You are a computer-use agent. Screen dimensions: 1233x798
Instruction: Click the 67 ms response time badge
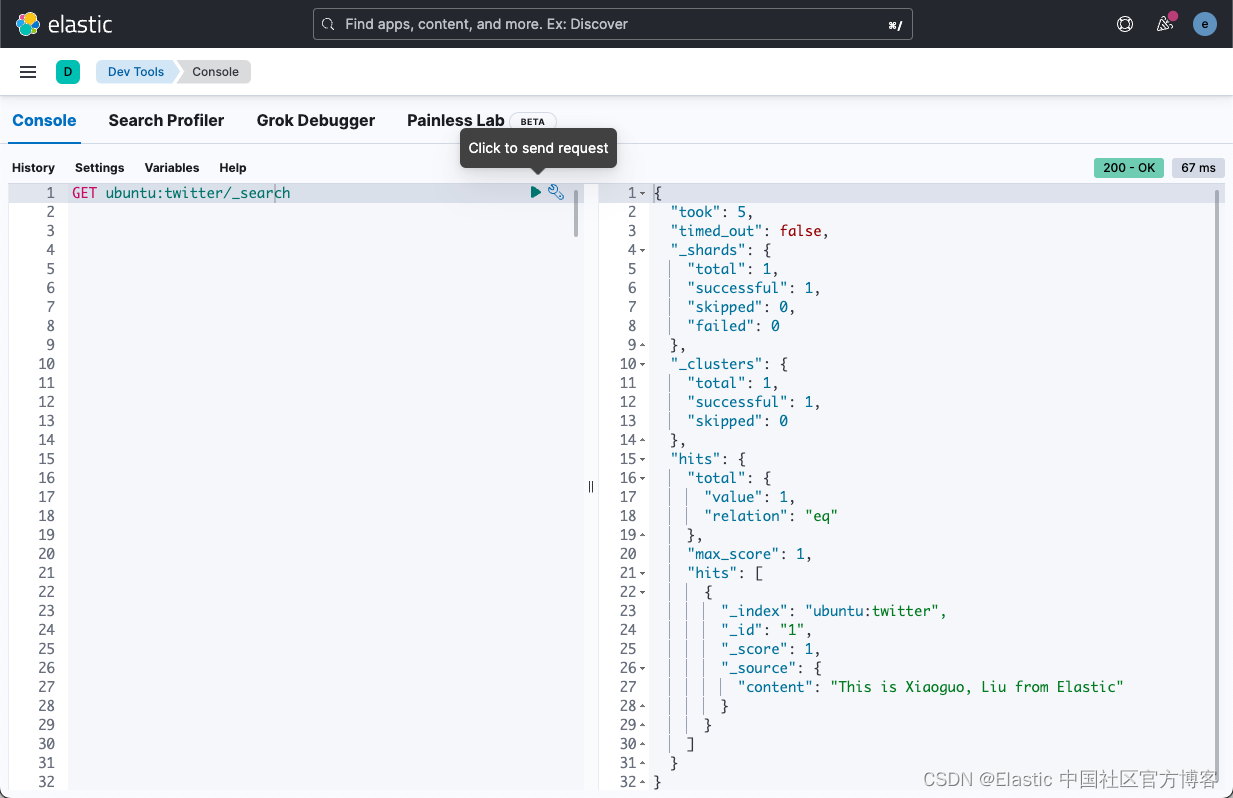pyautogui.click(x=1198, y=168)
